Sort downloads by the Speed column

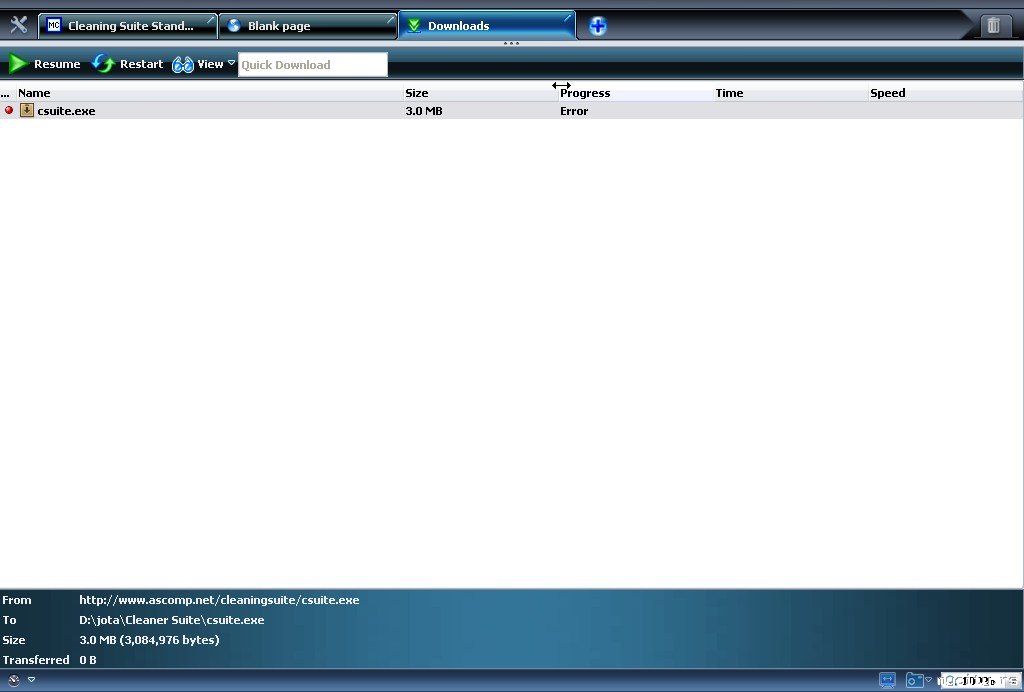pyautogui.click(x=945, y=93)
